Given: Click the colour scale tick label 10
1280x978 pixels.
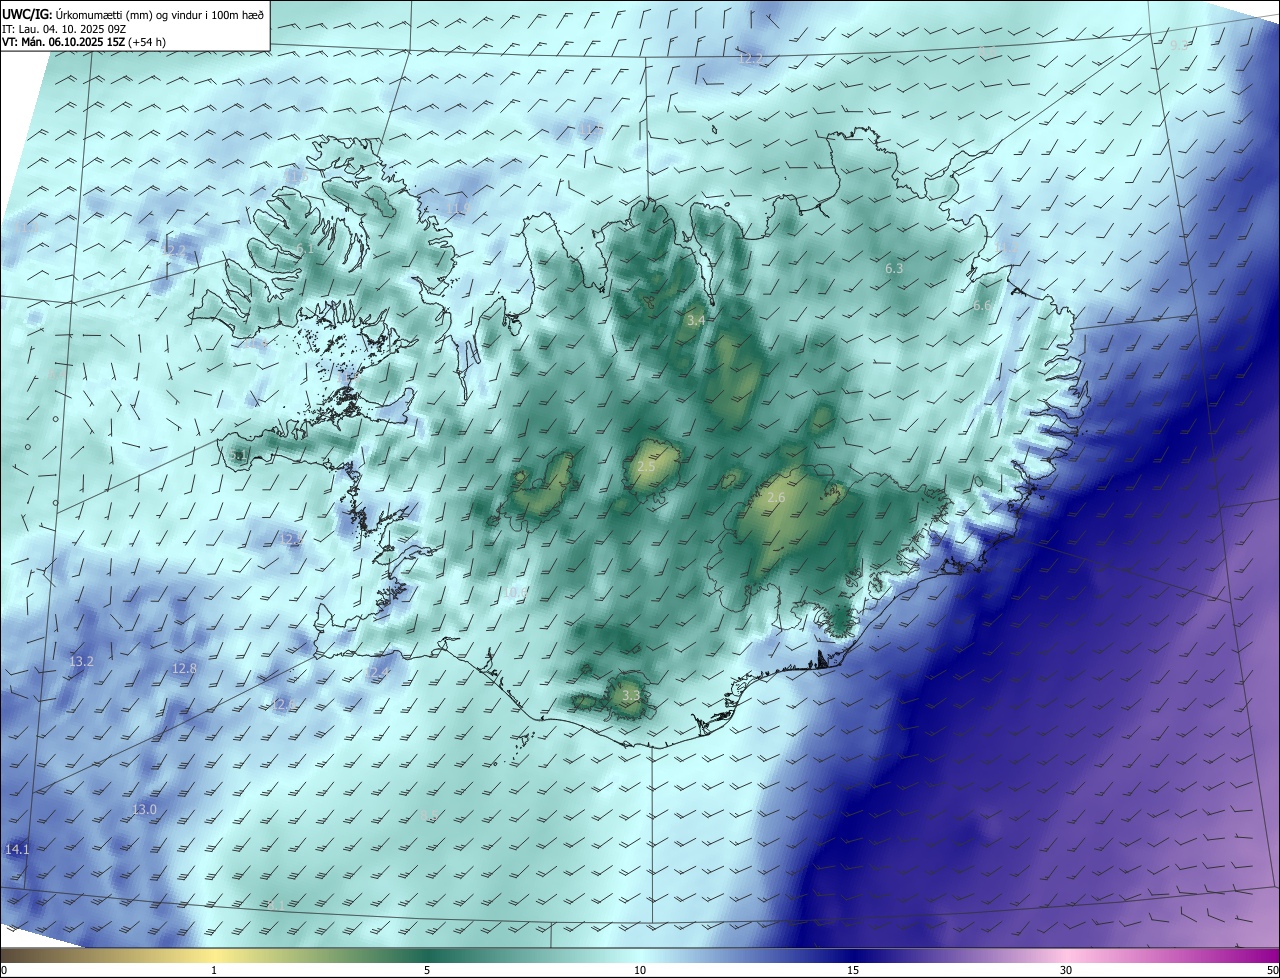Looking at the screenshot, I should (x=640, y=970).
